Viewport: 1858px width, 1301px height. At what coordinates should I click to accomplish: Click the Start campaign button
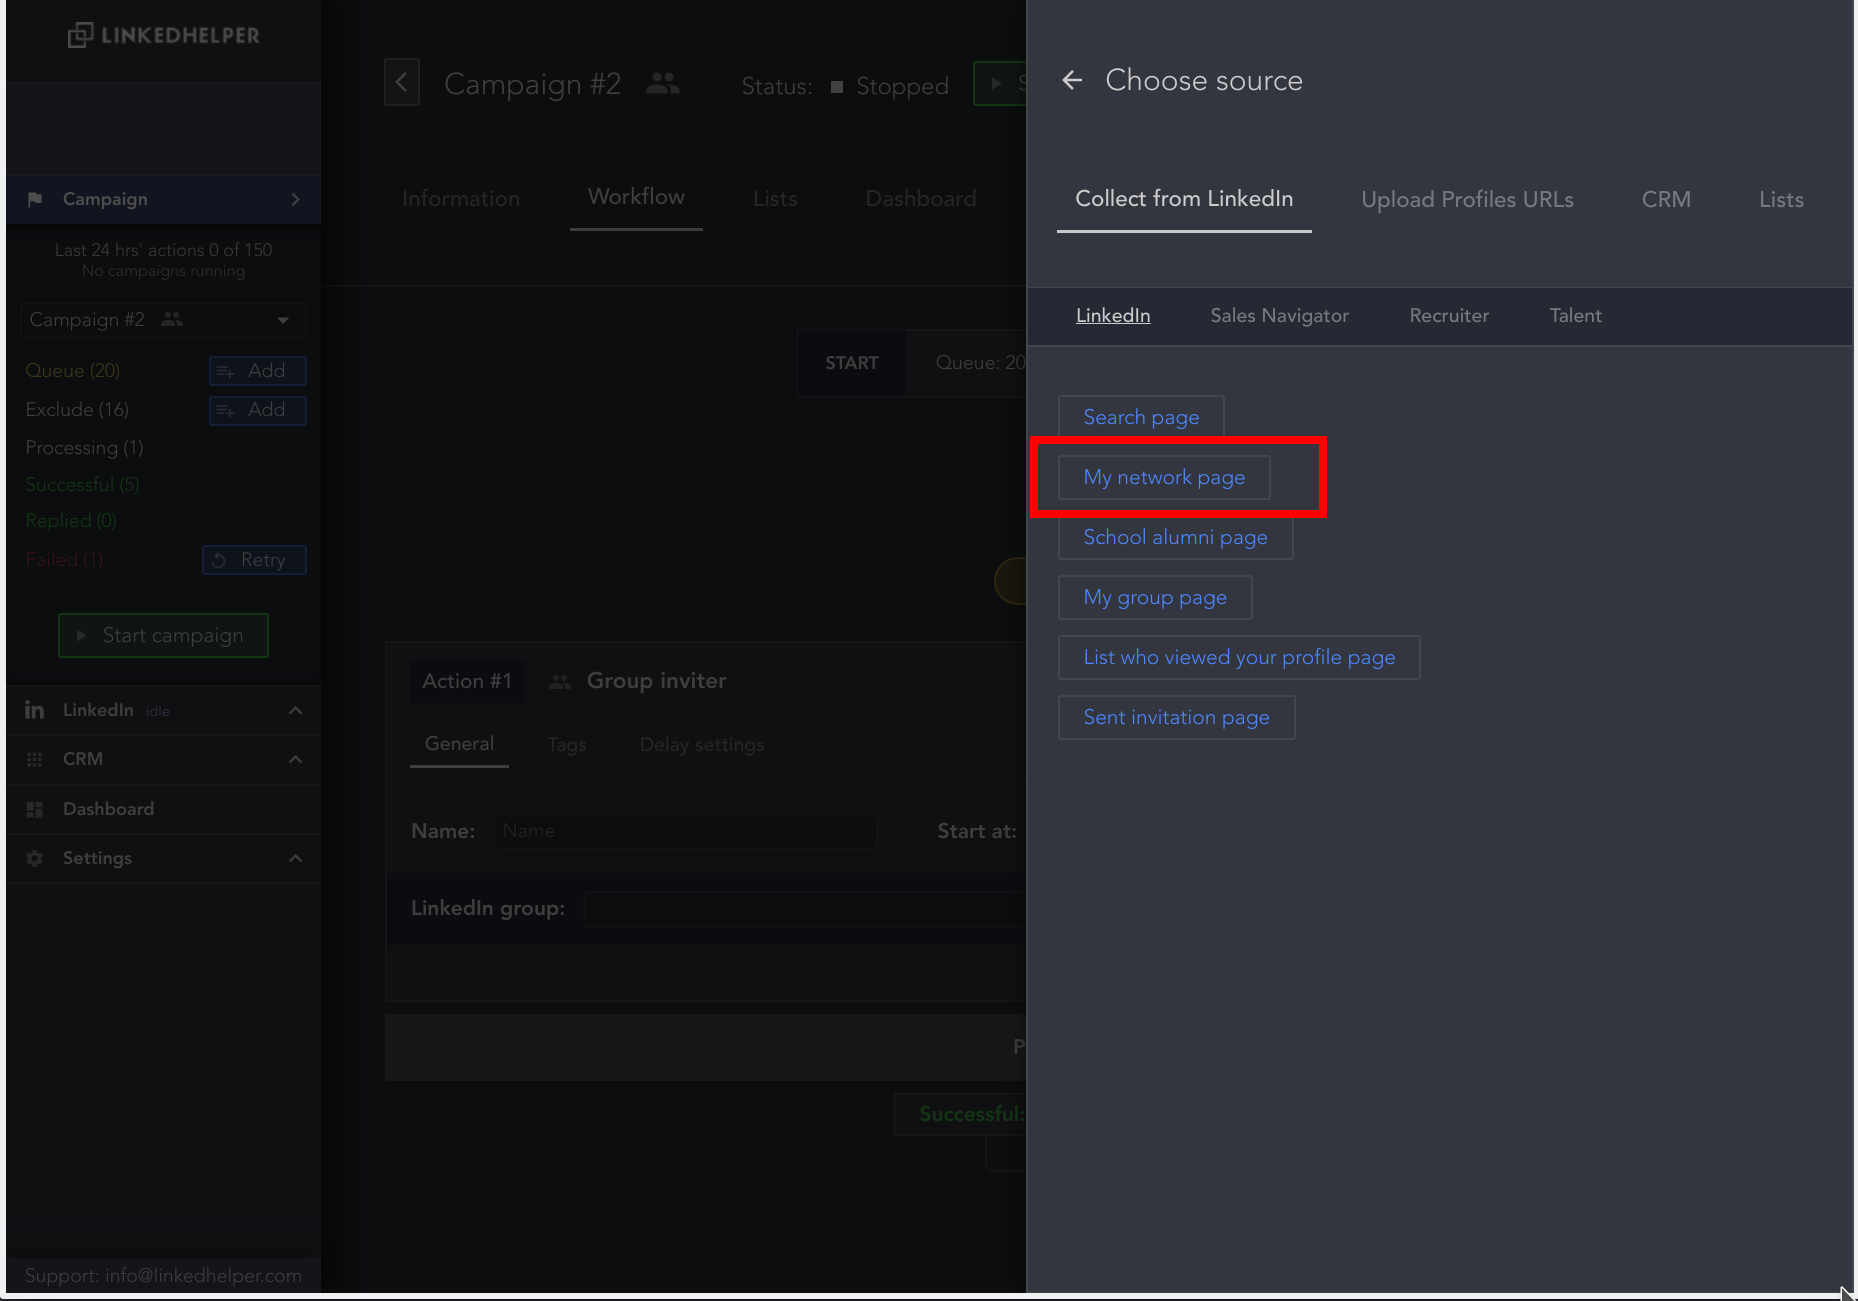pyautogui.click(x=163, y=636)
